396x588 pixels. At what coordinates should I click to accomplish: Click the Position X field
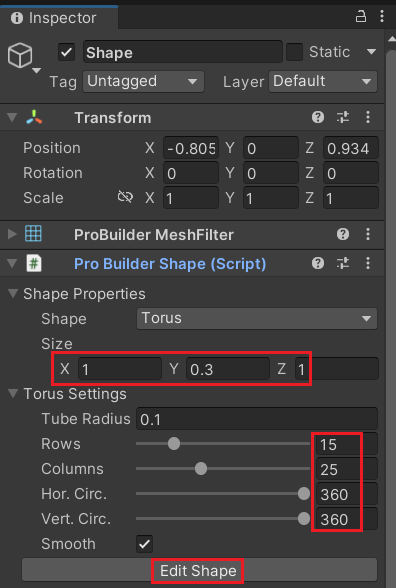(x=191, y=148)
